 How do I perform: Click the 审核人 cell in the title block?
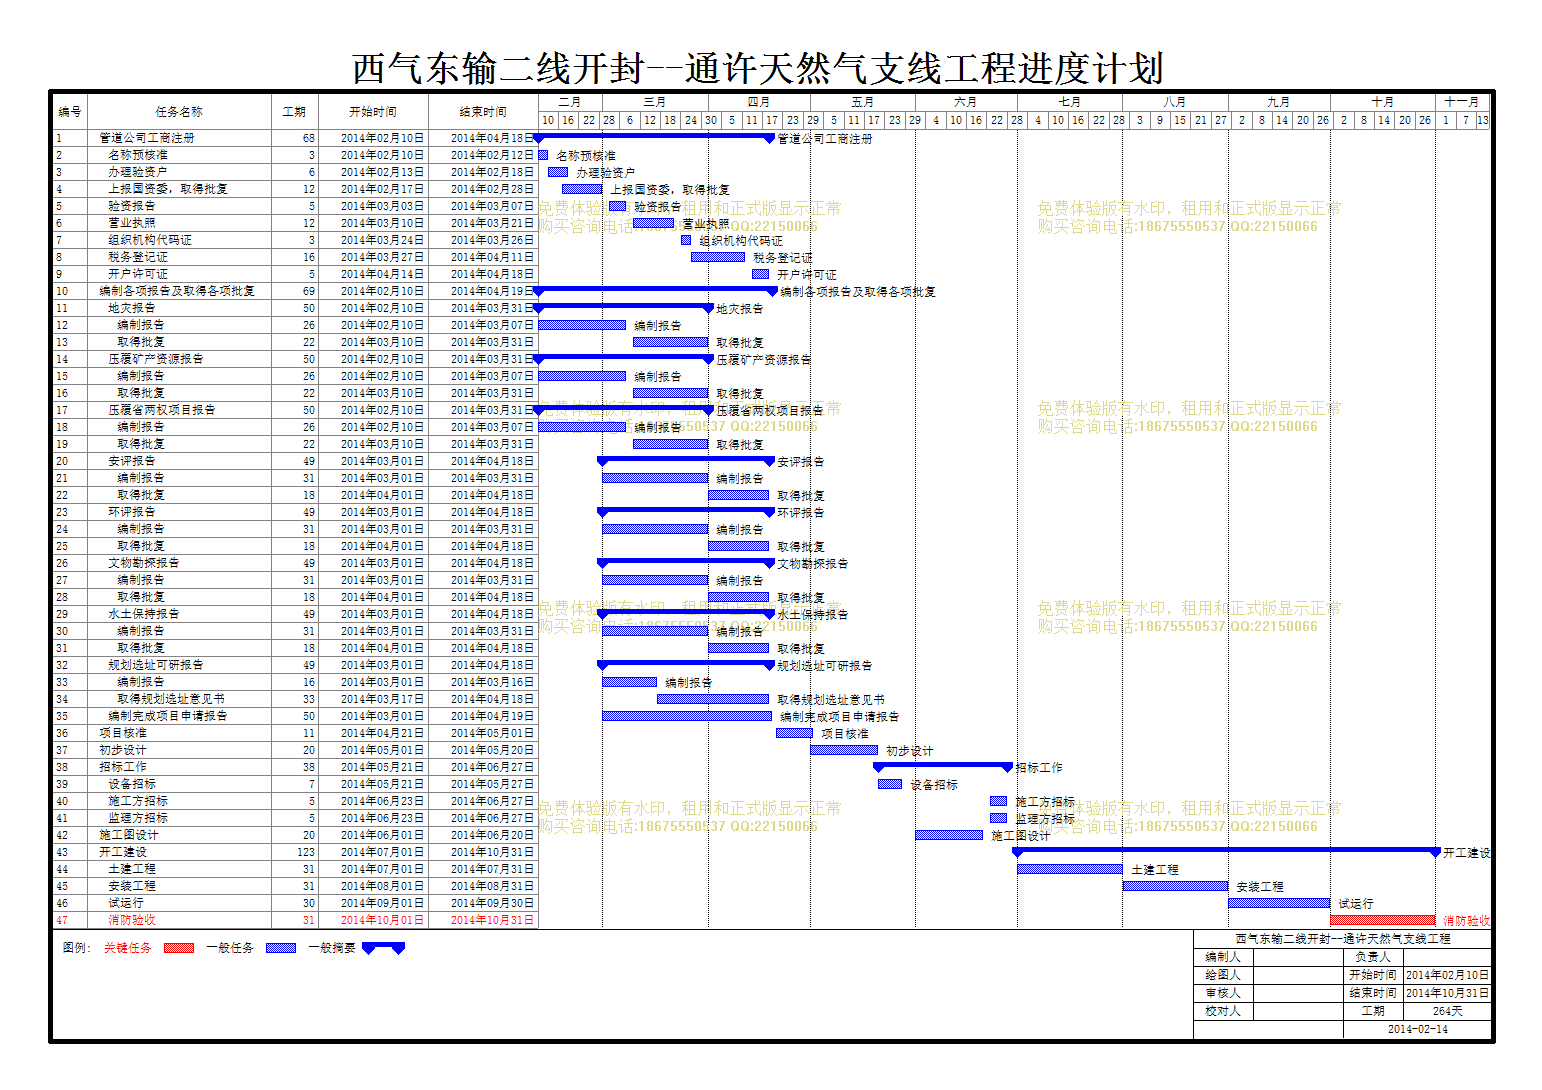tap(1223, 993)
